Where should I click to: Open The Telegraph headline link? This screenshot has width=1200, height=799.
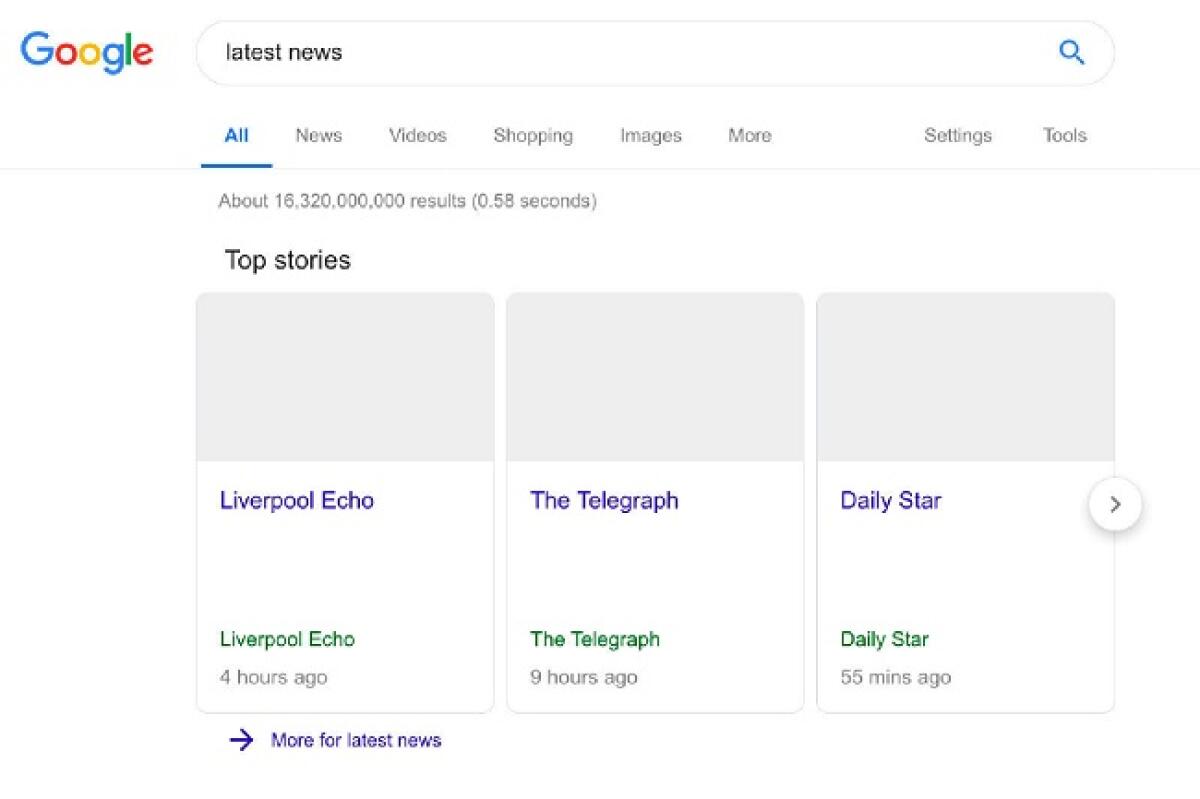click(604, 501)
